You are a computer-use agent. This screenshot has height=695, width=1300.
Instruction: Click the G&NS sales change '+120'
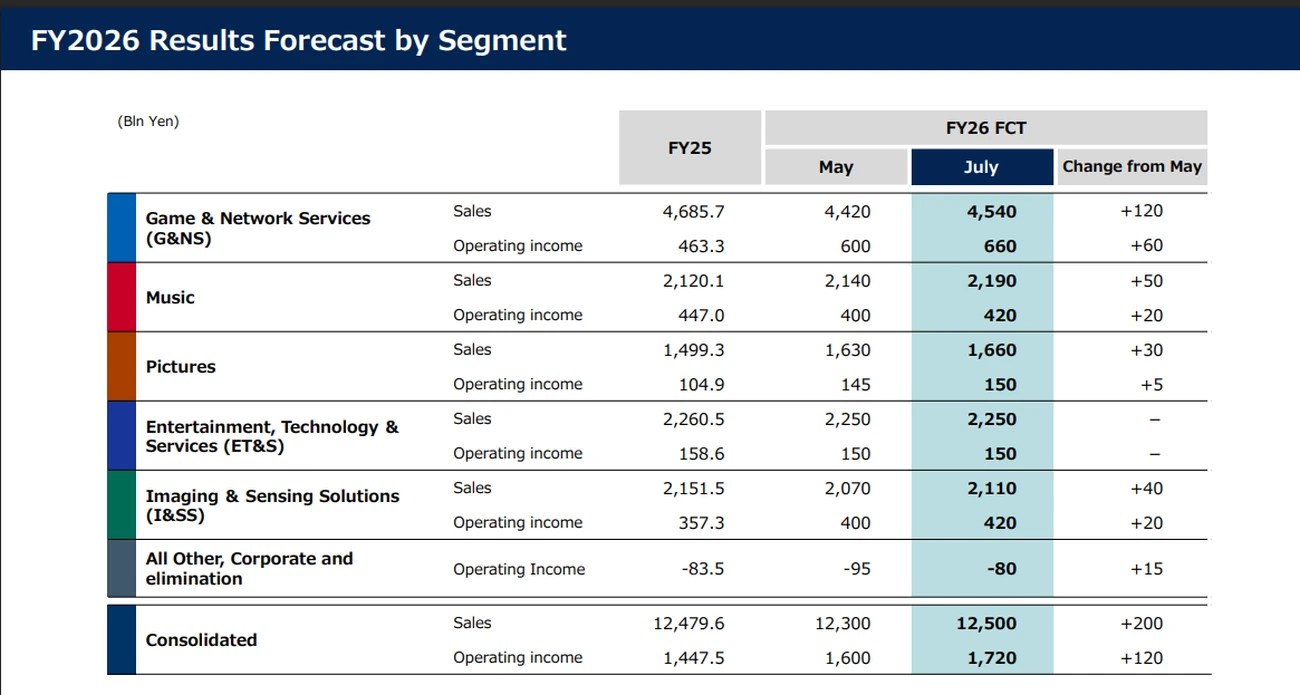coord(1141,211)
